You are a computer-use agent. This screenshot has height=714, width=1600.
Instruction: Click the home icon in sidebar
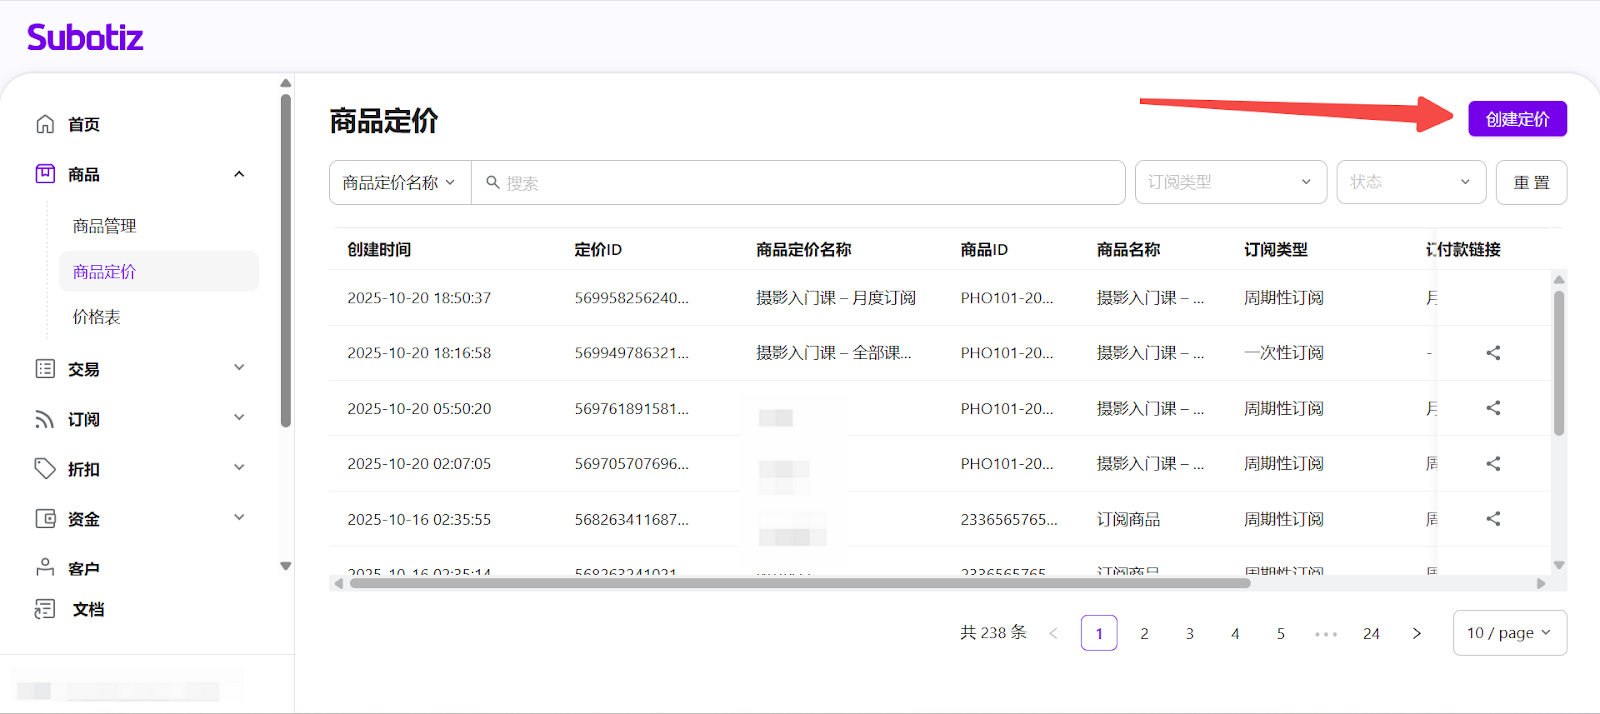point(45,124)
